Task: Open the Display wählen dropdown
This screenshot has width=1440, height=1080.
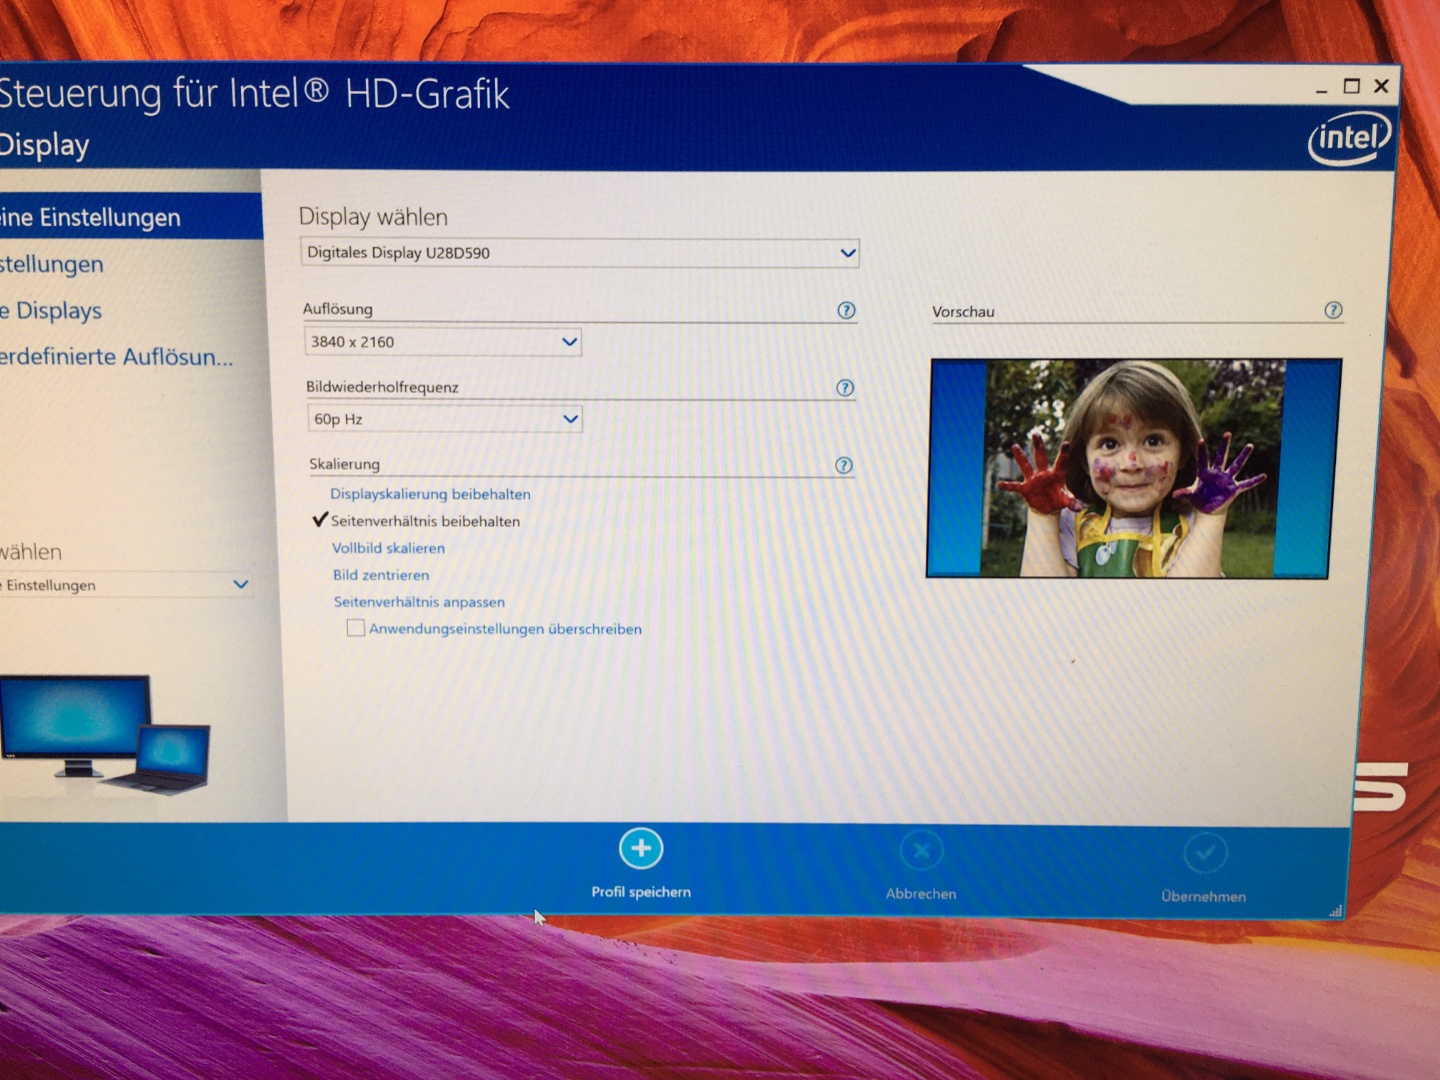Action: pyautogui.click(x=580, y=253)
